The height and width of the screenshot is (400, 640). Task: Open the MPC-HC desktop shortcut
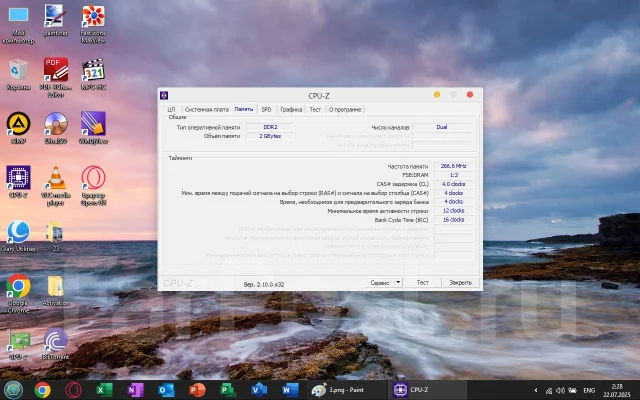(x=93, y=74)
